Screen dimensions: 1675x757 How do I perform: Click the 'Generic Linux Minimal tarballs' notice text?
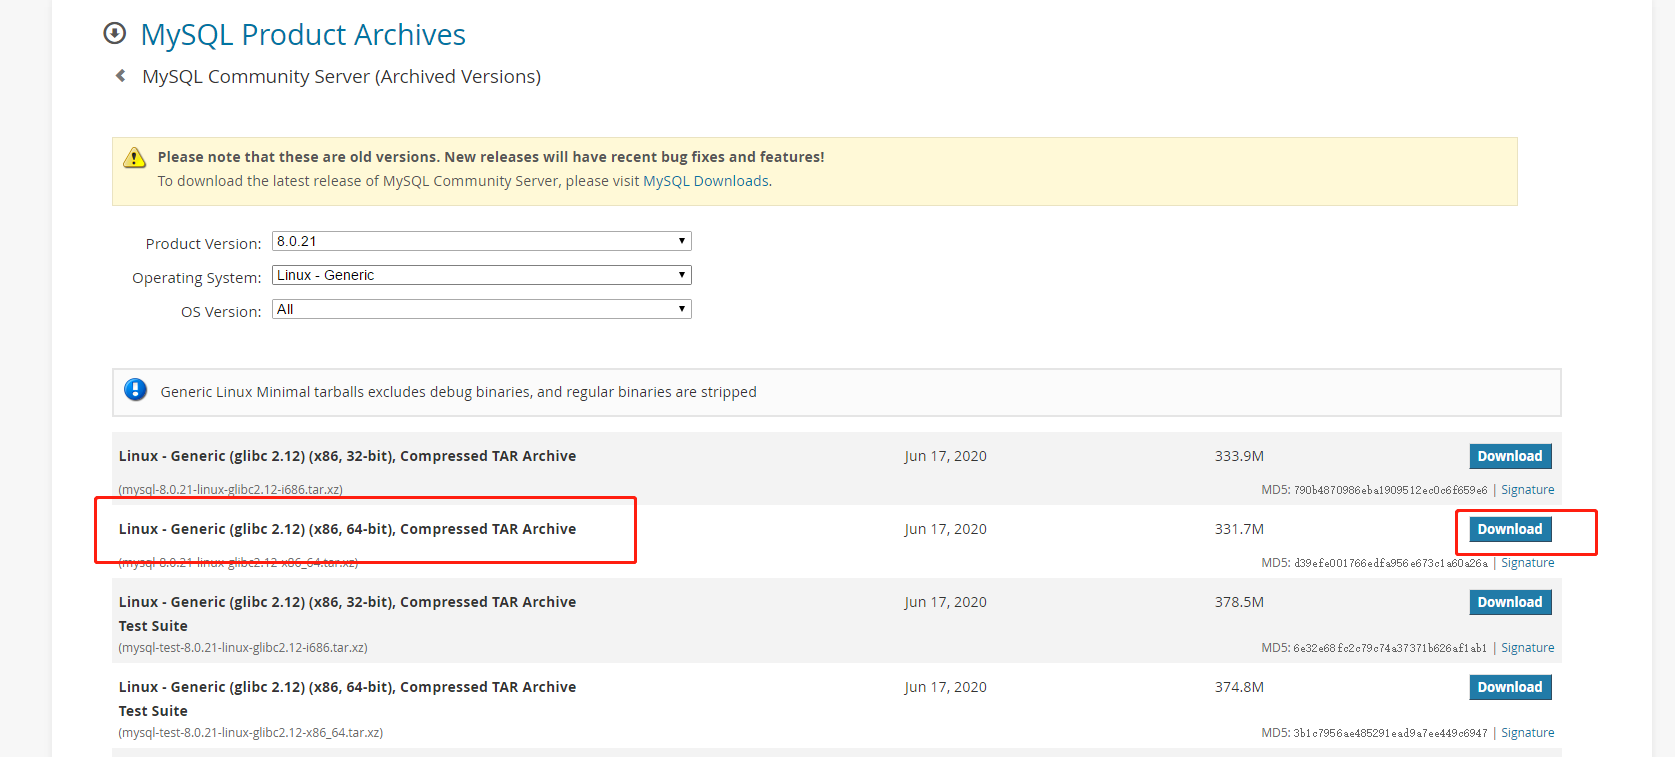[458, 392]
